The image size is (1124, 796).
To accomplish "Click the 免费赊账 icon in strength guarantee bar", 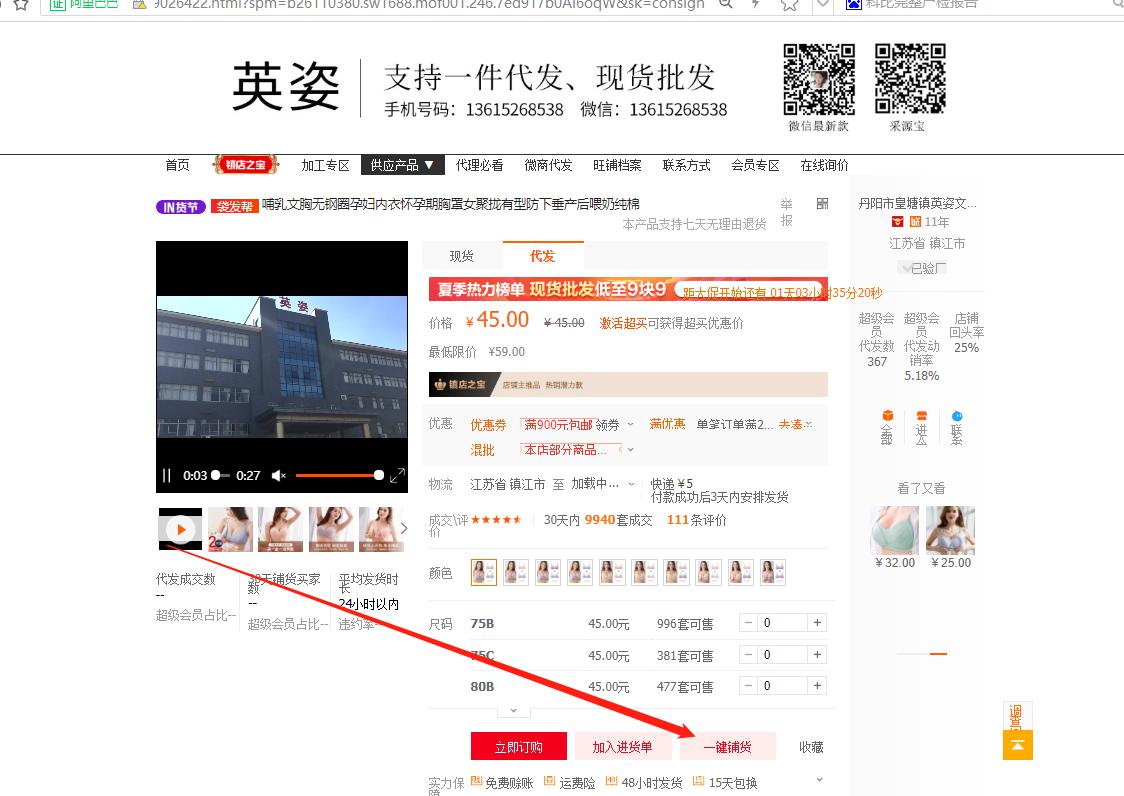I will [x=476, y=783].
